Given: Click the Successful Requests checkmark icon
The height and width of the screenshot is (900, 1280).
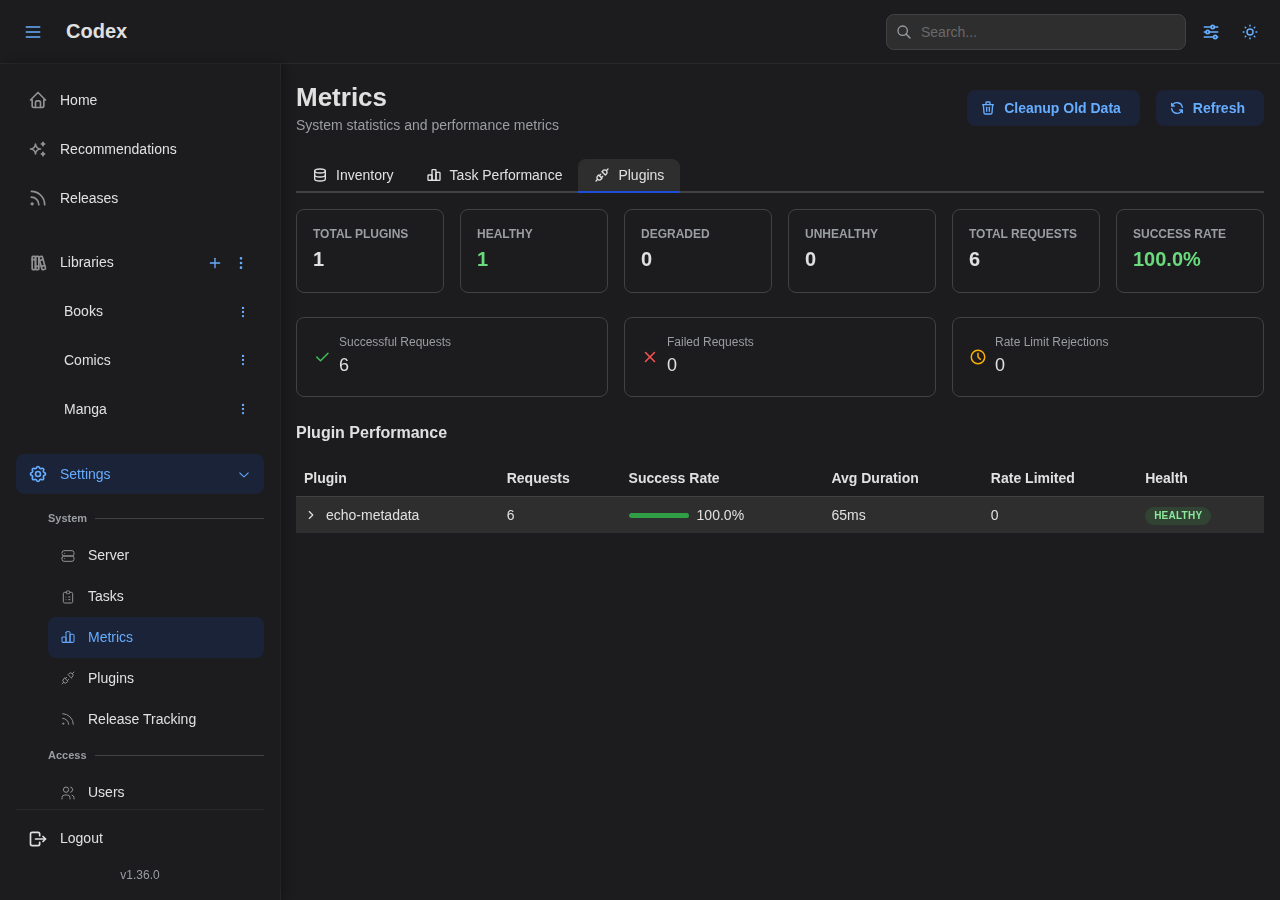Looking at the screenshot, I should click(x=322, y=357).
